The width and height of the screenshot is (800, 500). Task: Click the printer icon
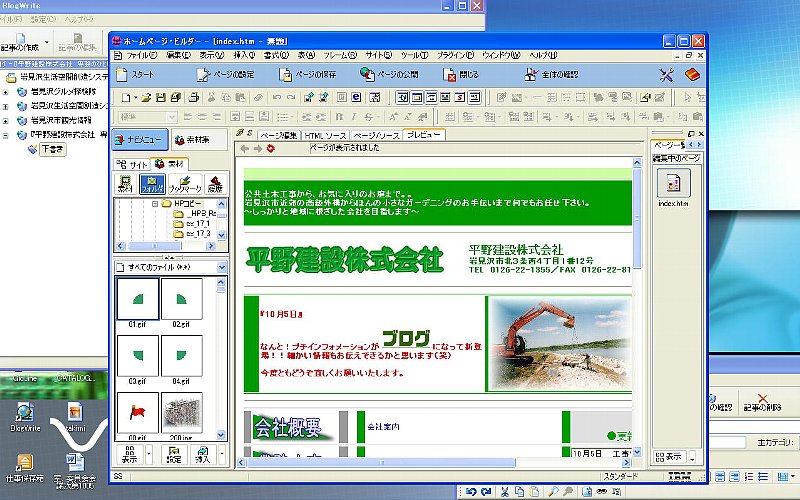click(194, 97)
